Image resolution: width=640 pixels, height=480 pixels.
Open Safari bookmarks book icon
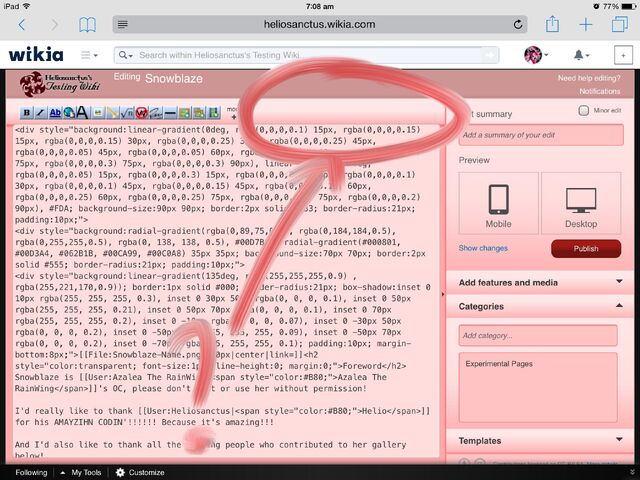click(87, 25)
